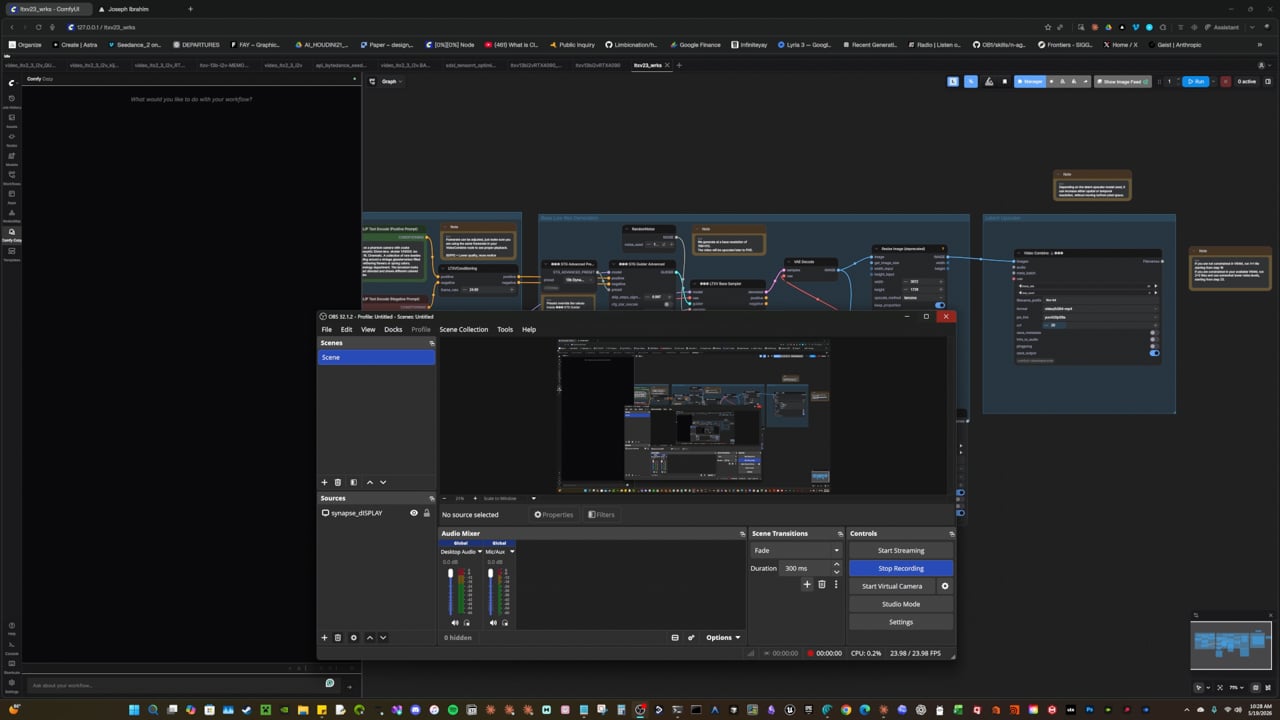The width and height of the screenshot is (1280, 720).
Task: Click the Duration 300 ms field
Action: (807, 568)
